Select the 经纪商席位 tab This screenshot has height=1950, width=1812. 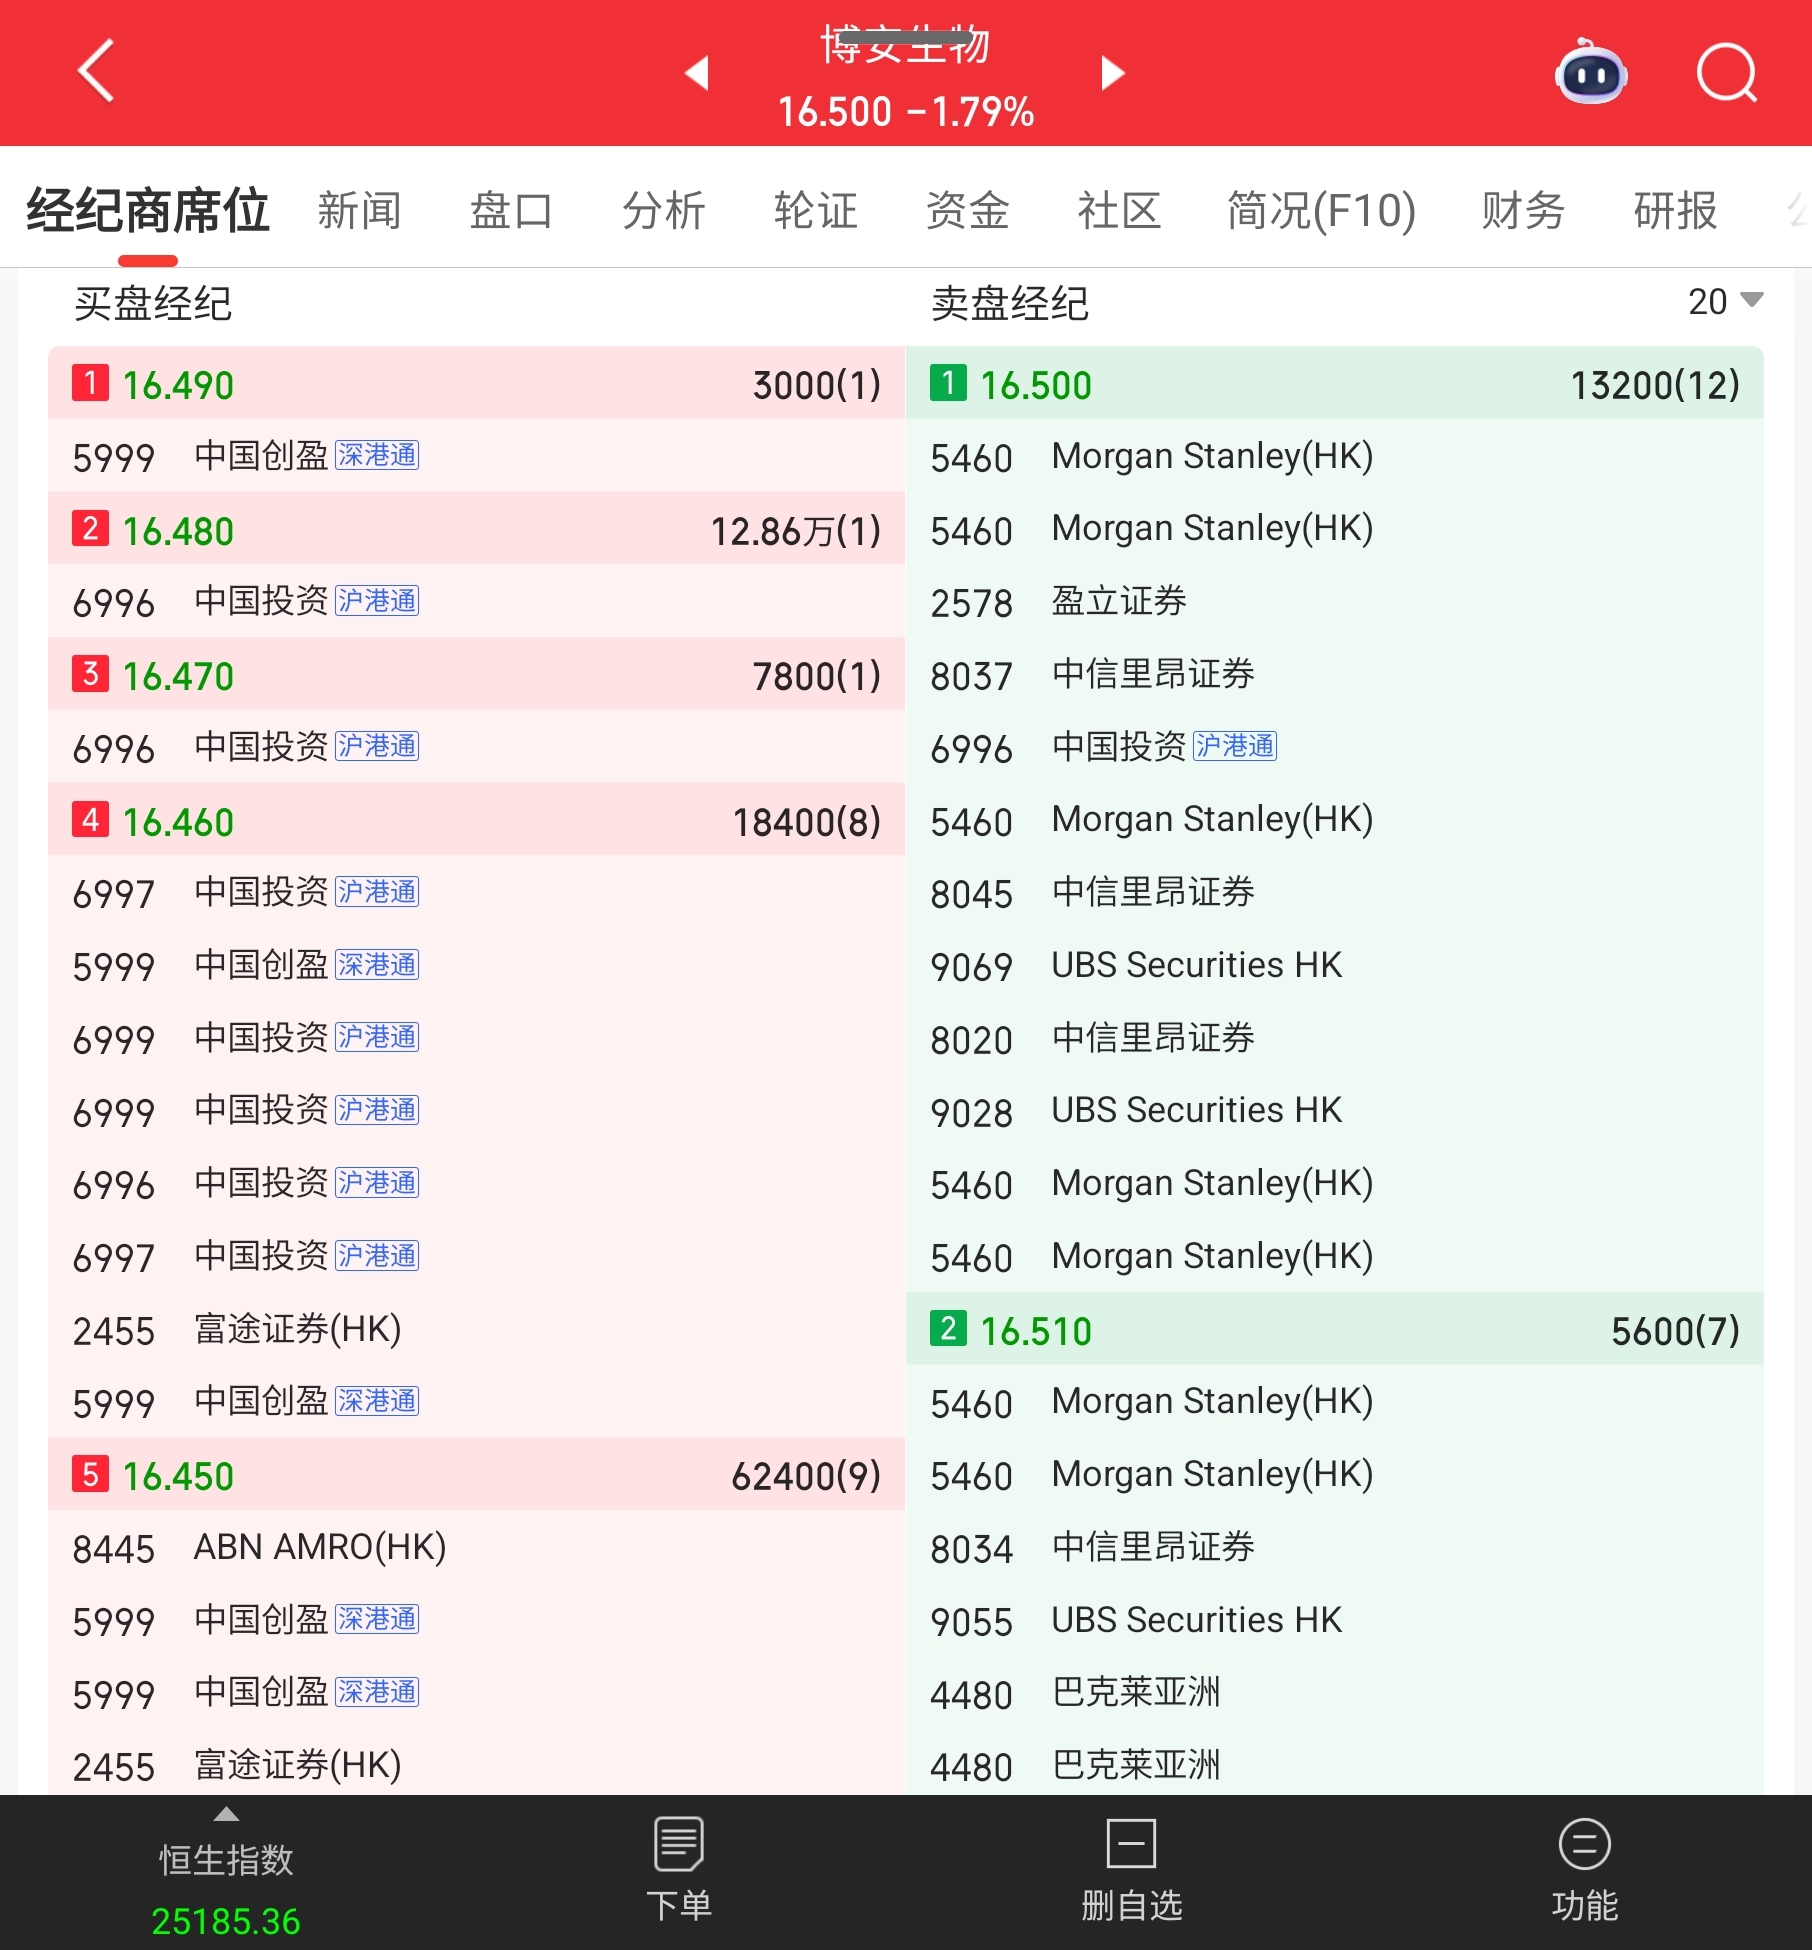click(x=147, y=210)
